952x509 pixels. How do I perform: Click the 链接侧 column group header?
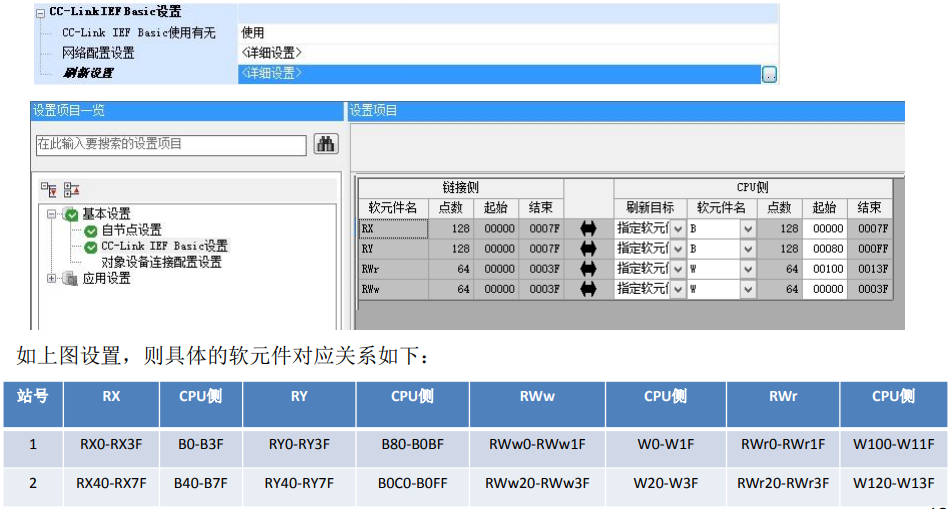461,188
